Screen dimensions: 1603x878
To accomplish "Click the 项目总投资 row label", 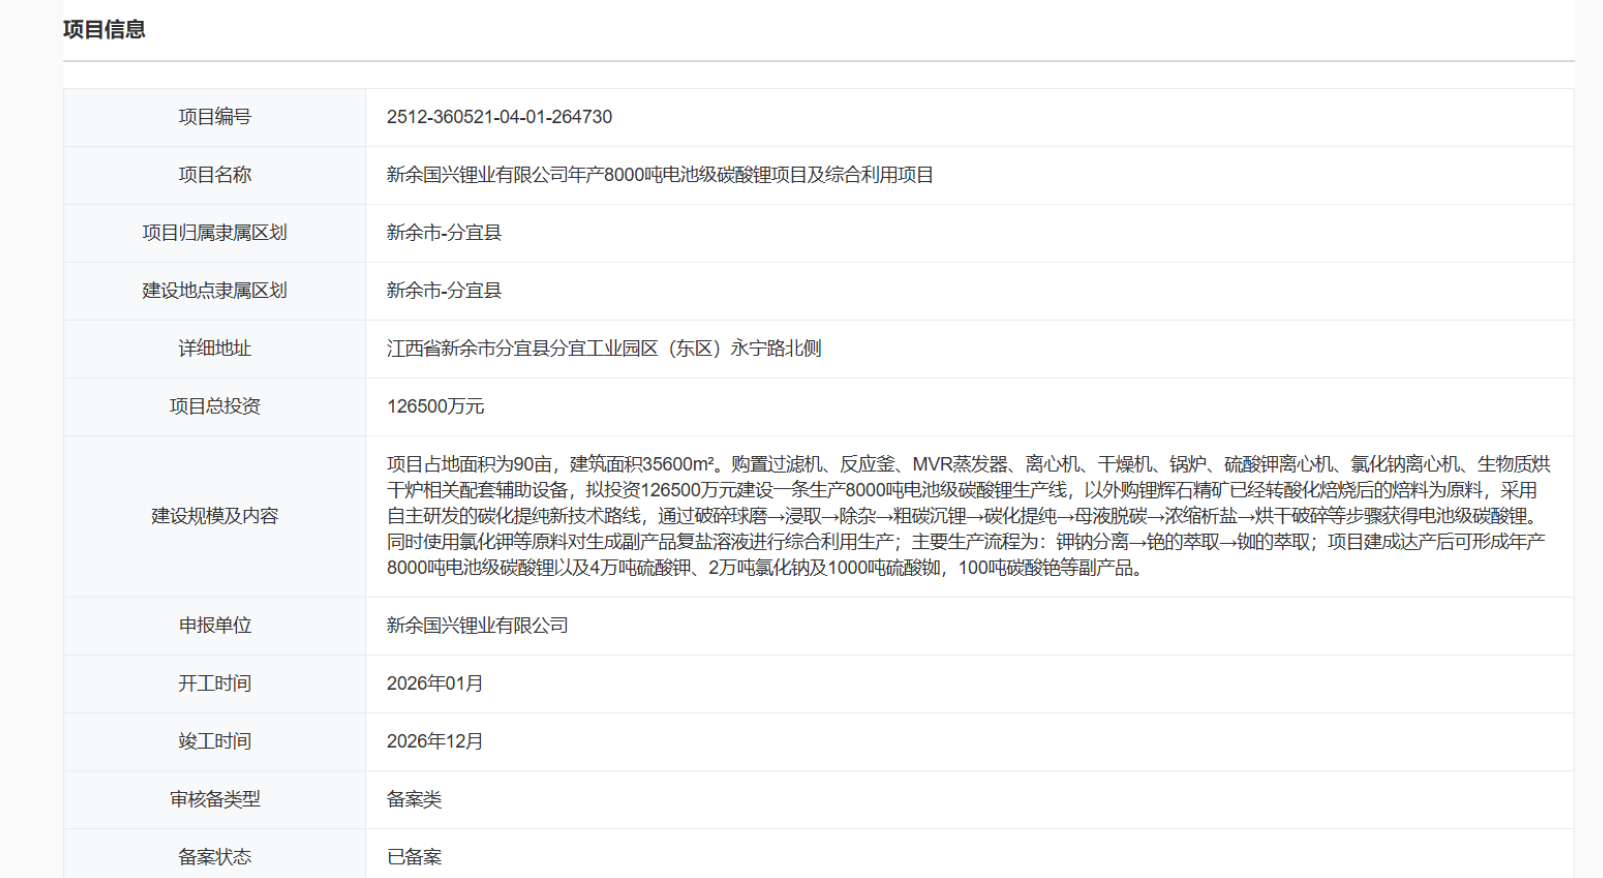I will (x=214, y=407).
